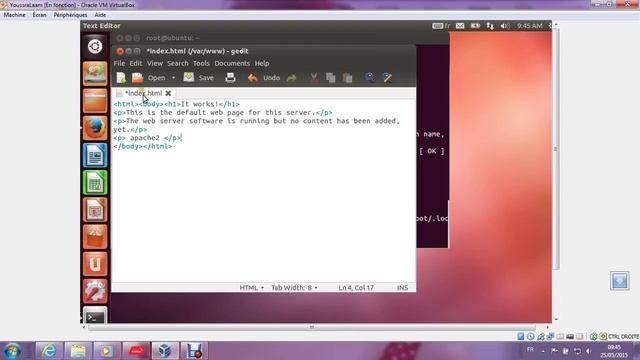
Task: Close the index.html tab
Action: (x=168, y=93)
